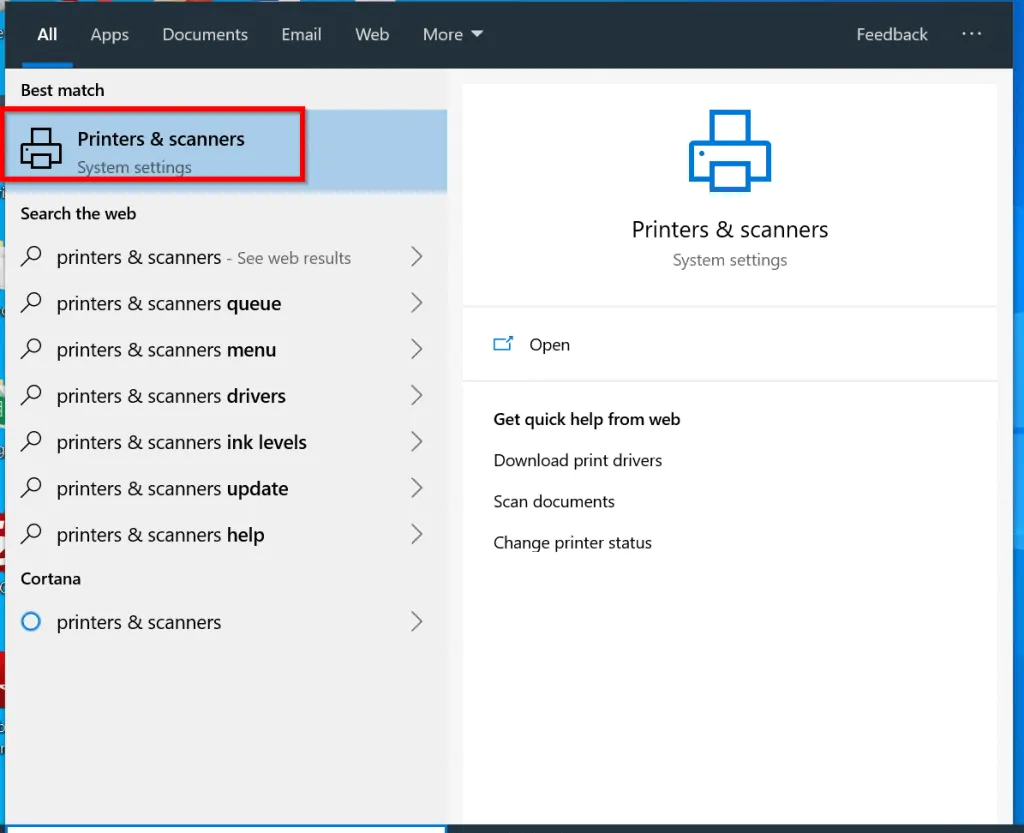This screenshot has height=833, width=1024.
Task: Click the Feedback button
Action: coord(892,34)
